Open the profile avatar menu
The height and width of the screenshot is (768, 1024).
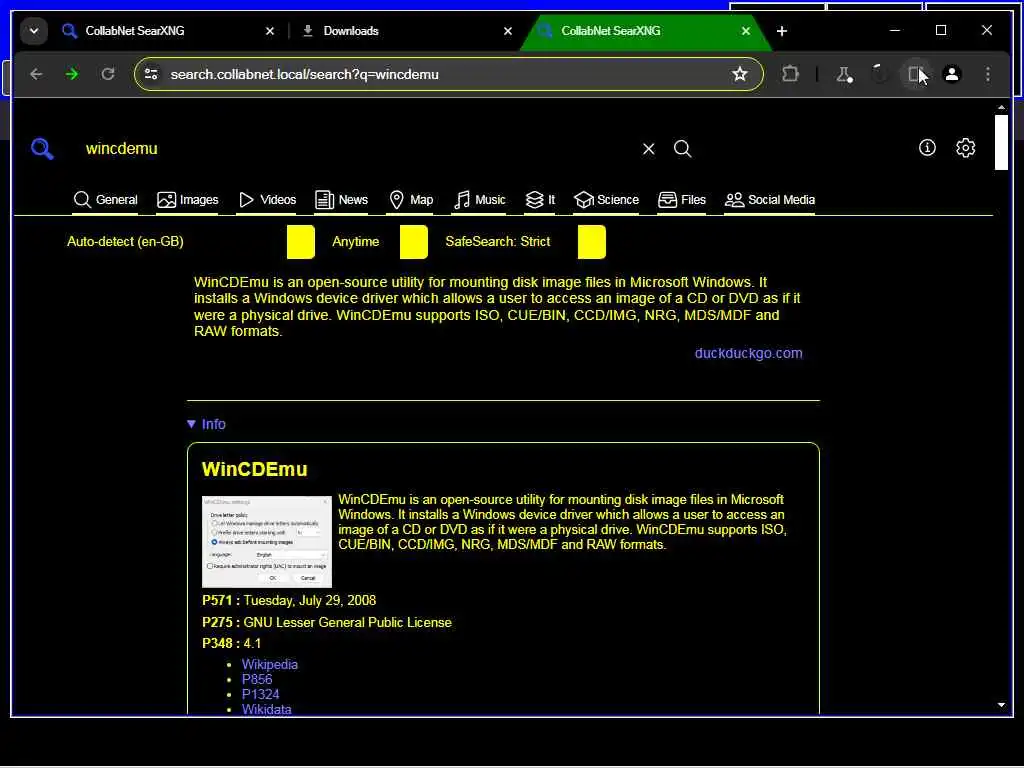(x=952, y=74)
